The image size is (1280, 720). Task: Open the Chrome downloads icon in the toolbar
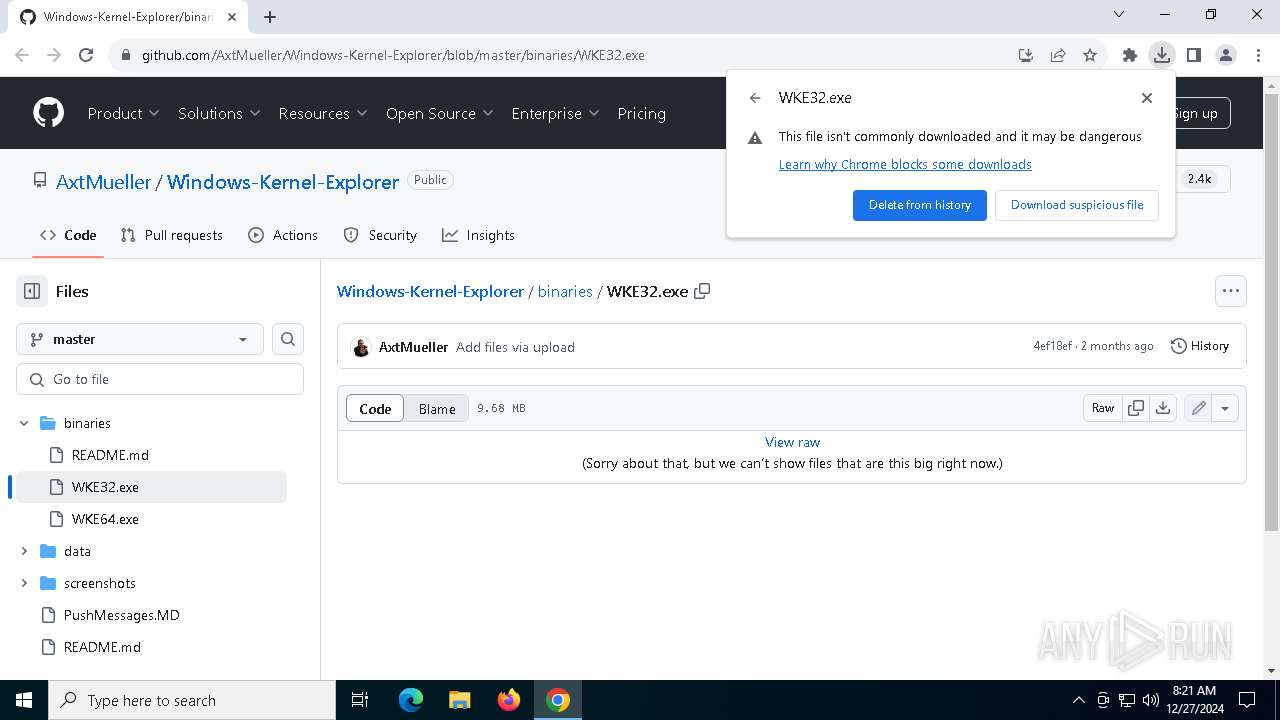coord(1161,55)
